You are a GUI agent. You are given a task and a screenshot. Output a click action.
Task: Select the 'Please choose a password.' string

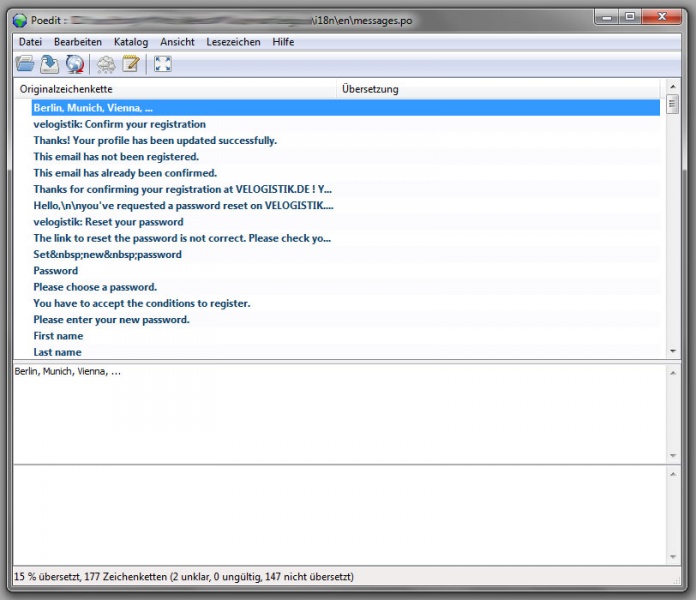[x=95, y=287]
